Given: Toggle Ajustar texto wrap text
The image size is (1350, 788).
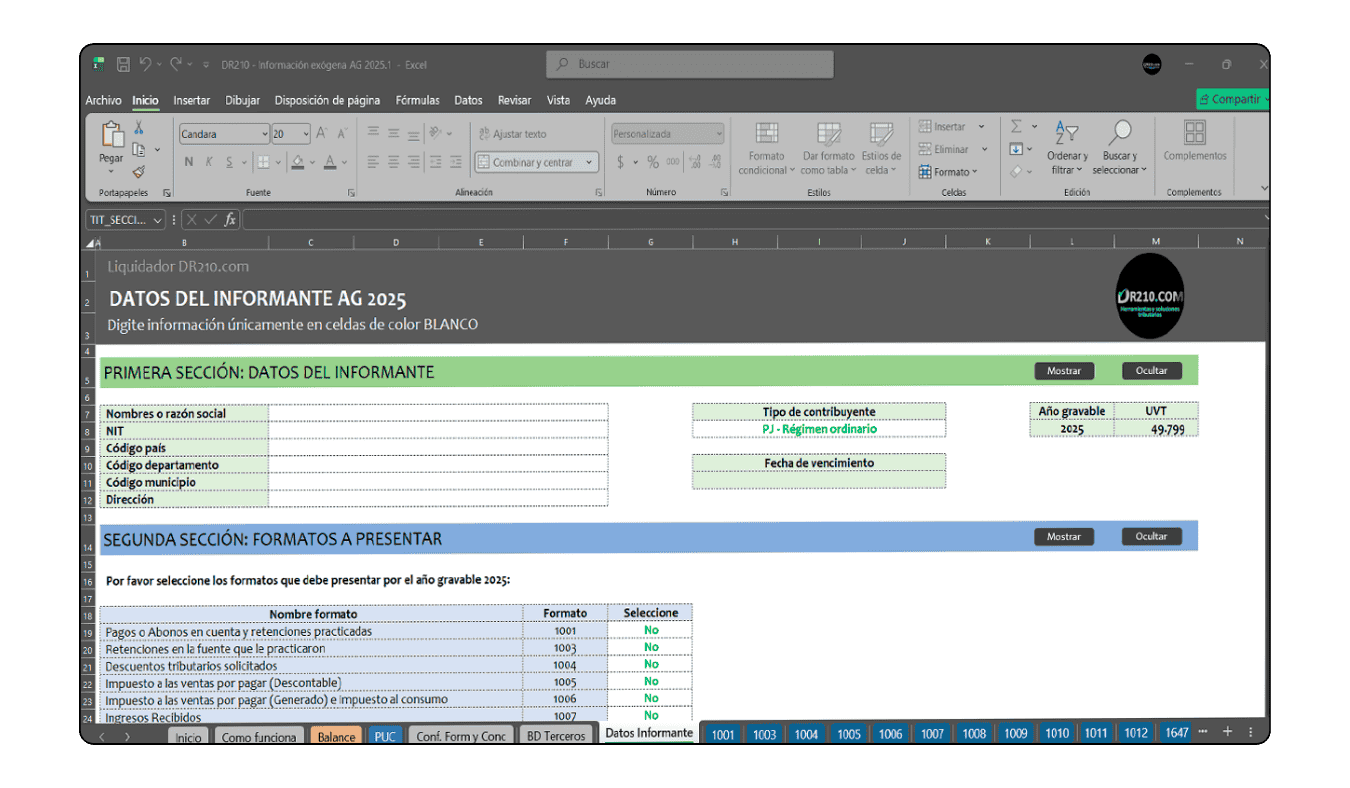Looking at the screenshot, I should (512, 134).
